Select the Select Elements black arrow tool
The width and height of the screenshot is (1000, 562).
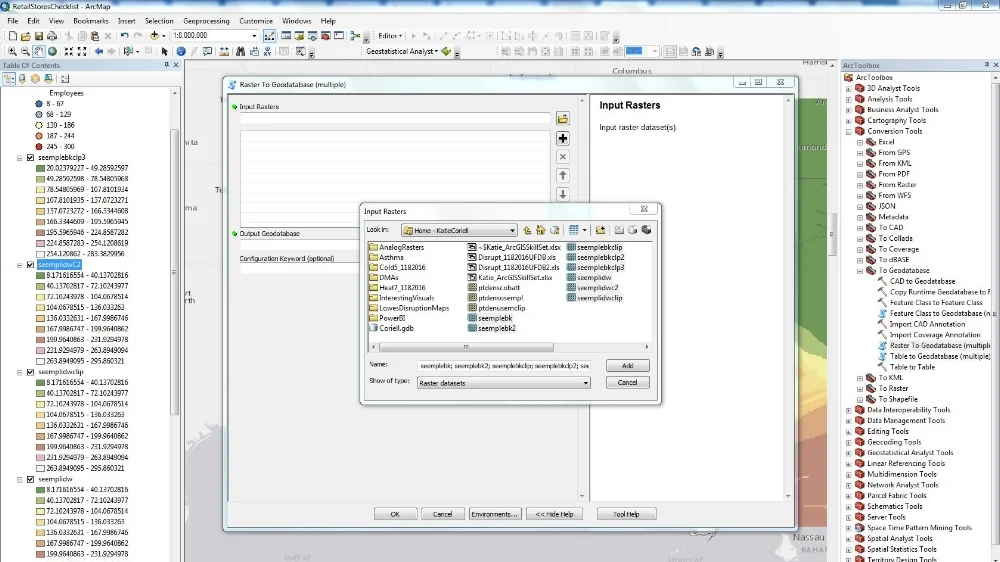tap(165, 52)
